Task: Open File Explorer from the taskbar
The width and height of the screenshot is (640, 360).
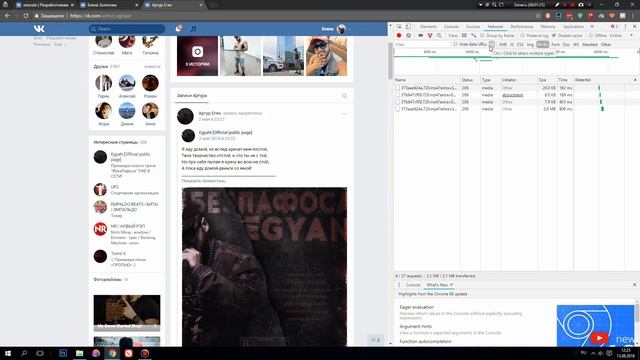Action: click(79, 353)
